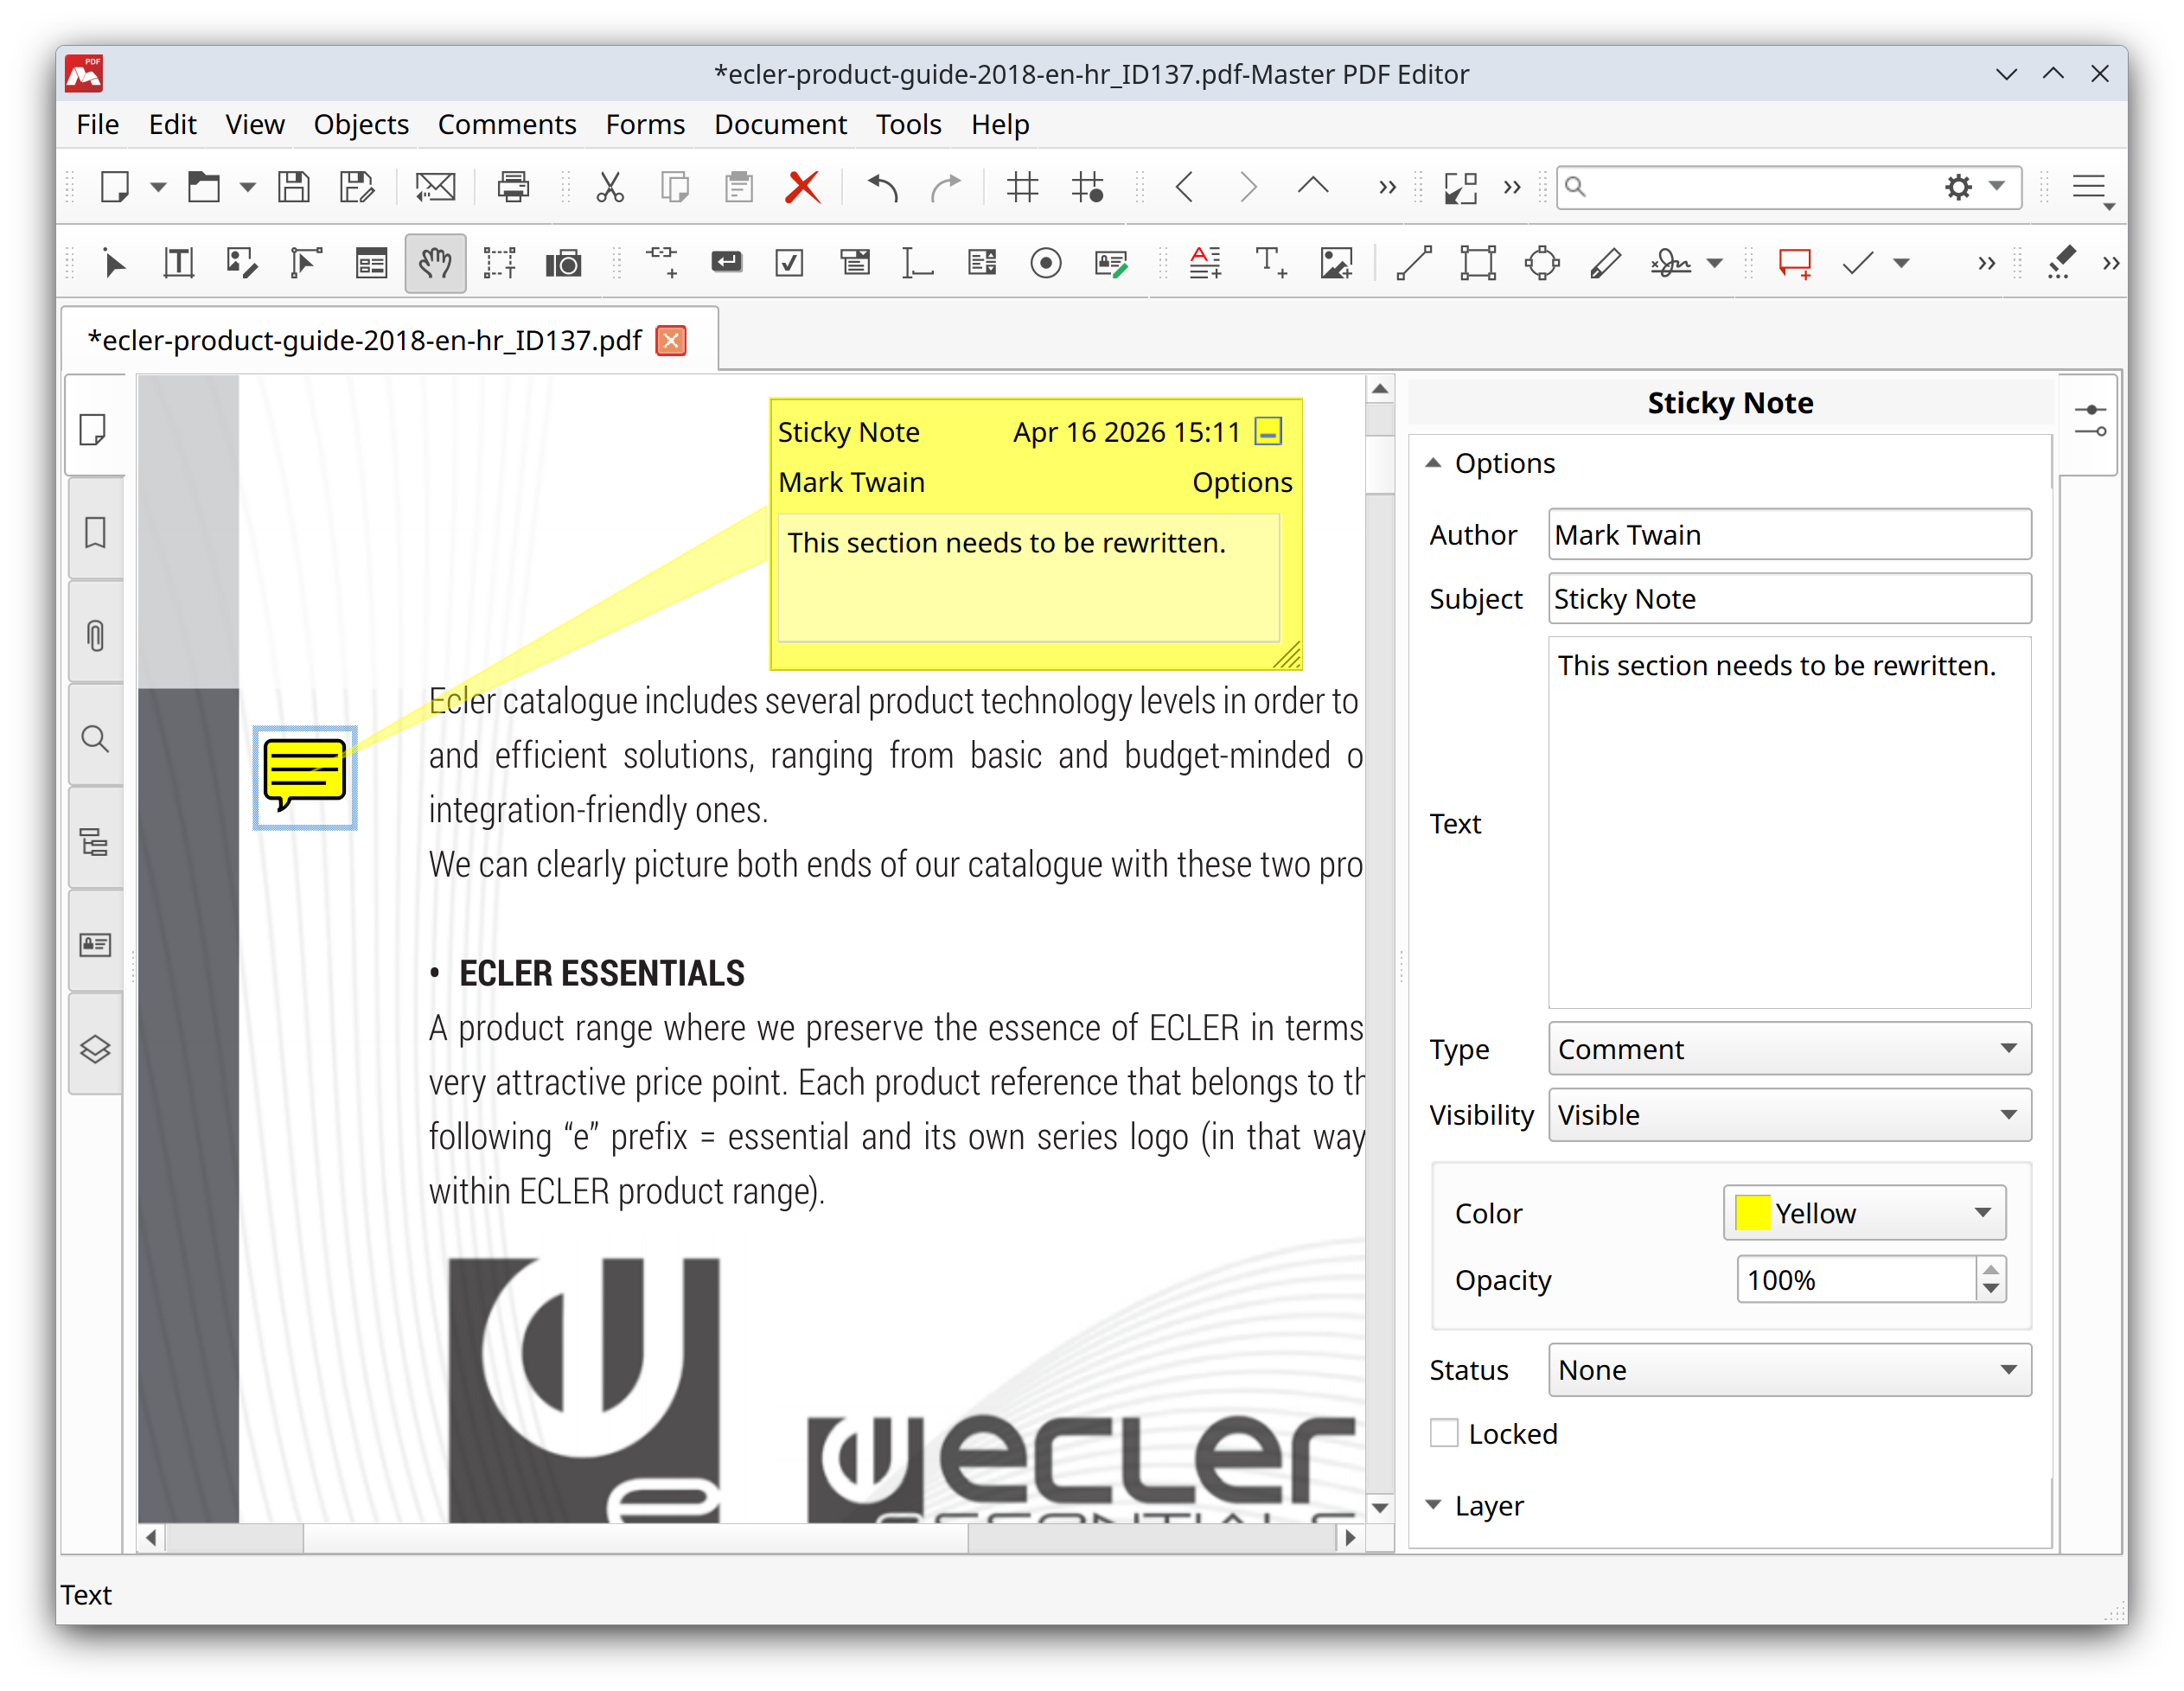
Task: Switch to the ecler-product-guide document tab
Action: tap(365, 340)
